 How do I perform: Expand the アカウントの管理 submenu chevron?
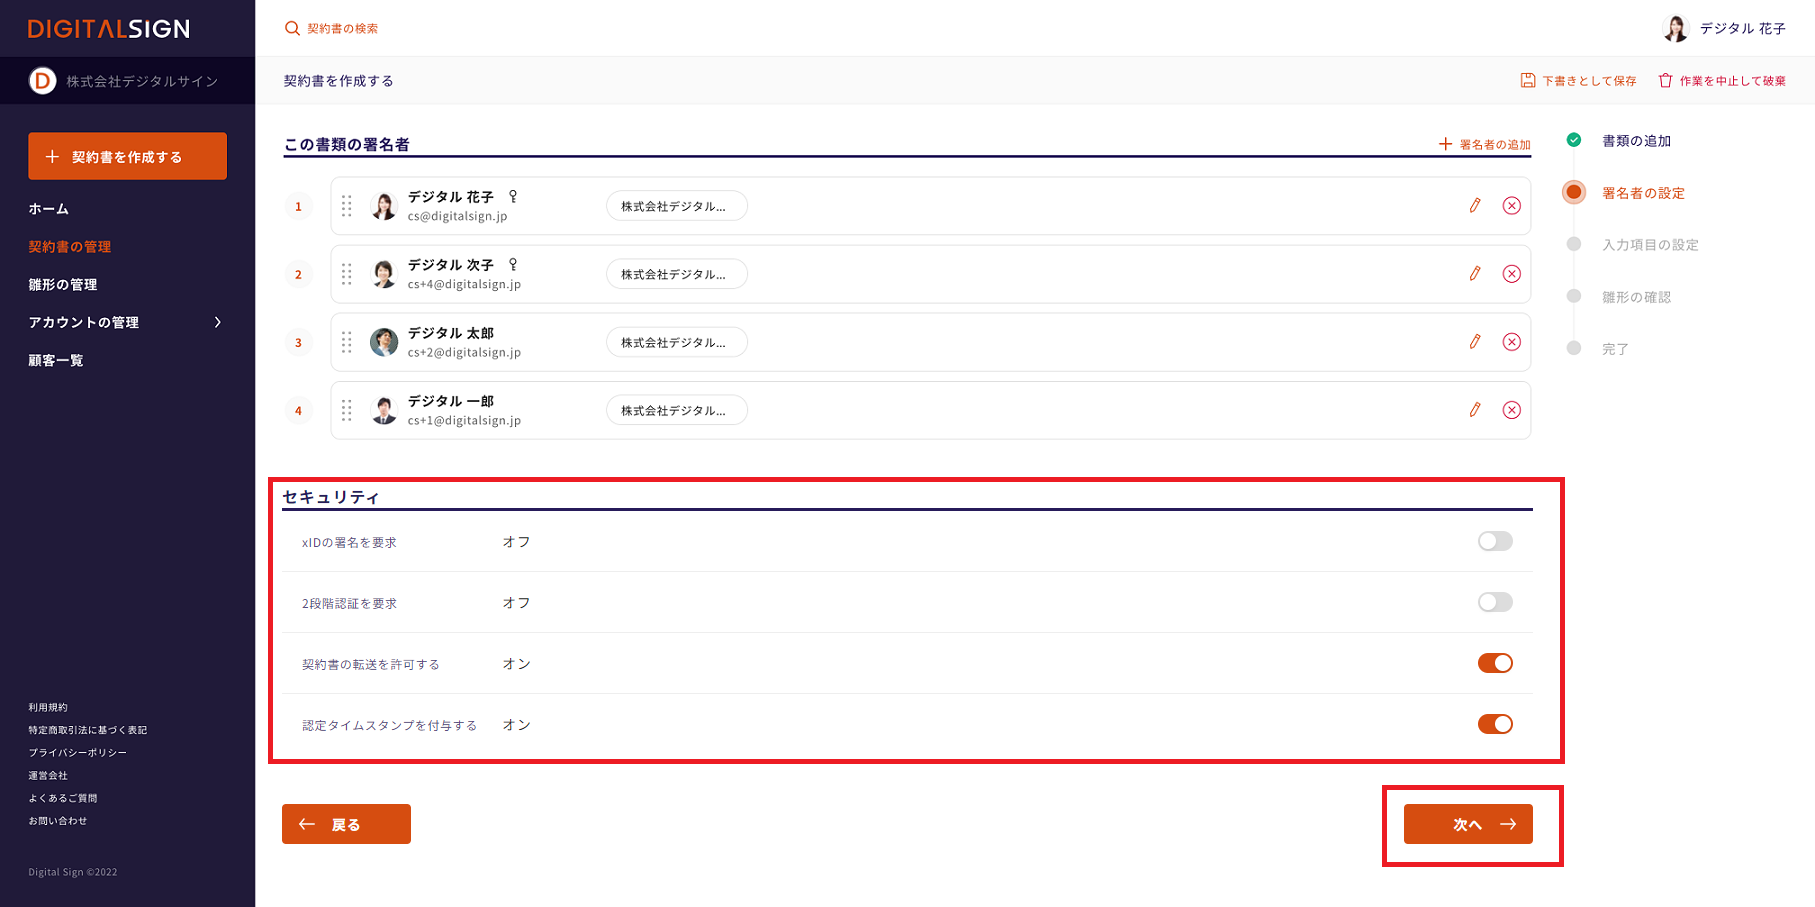pos(218,322)
